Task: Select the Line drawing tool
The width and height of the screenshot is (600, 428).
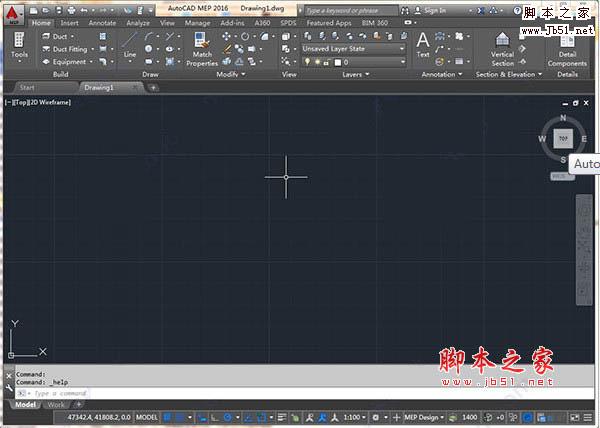Action: (x=130, y=46)
